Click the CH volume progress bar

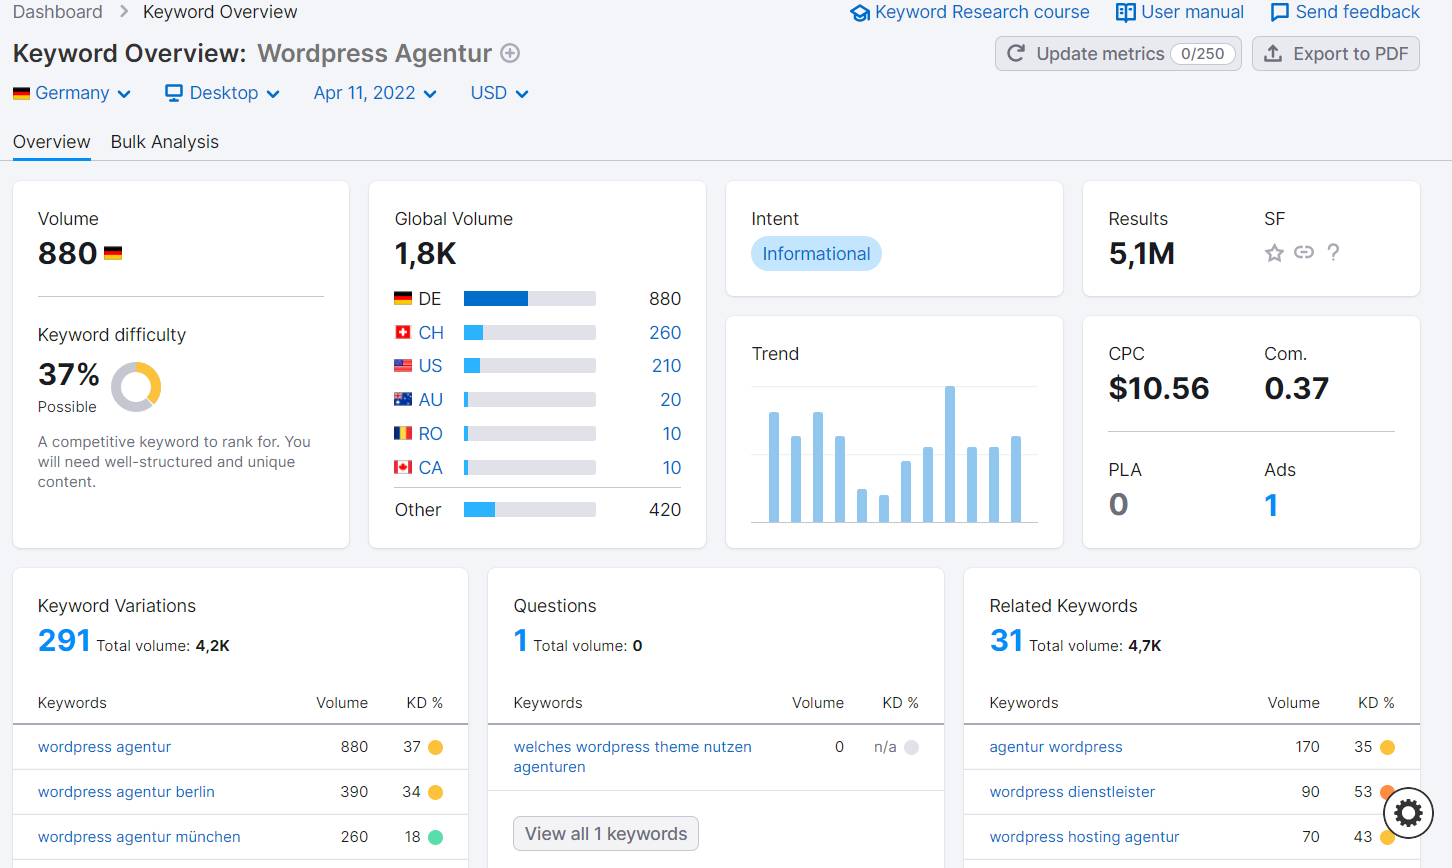[530, 332]
